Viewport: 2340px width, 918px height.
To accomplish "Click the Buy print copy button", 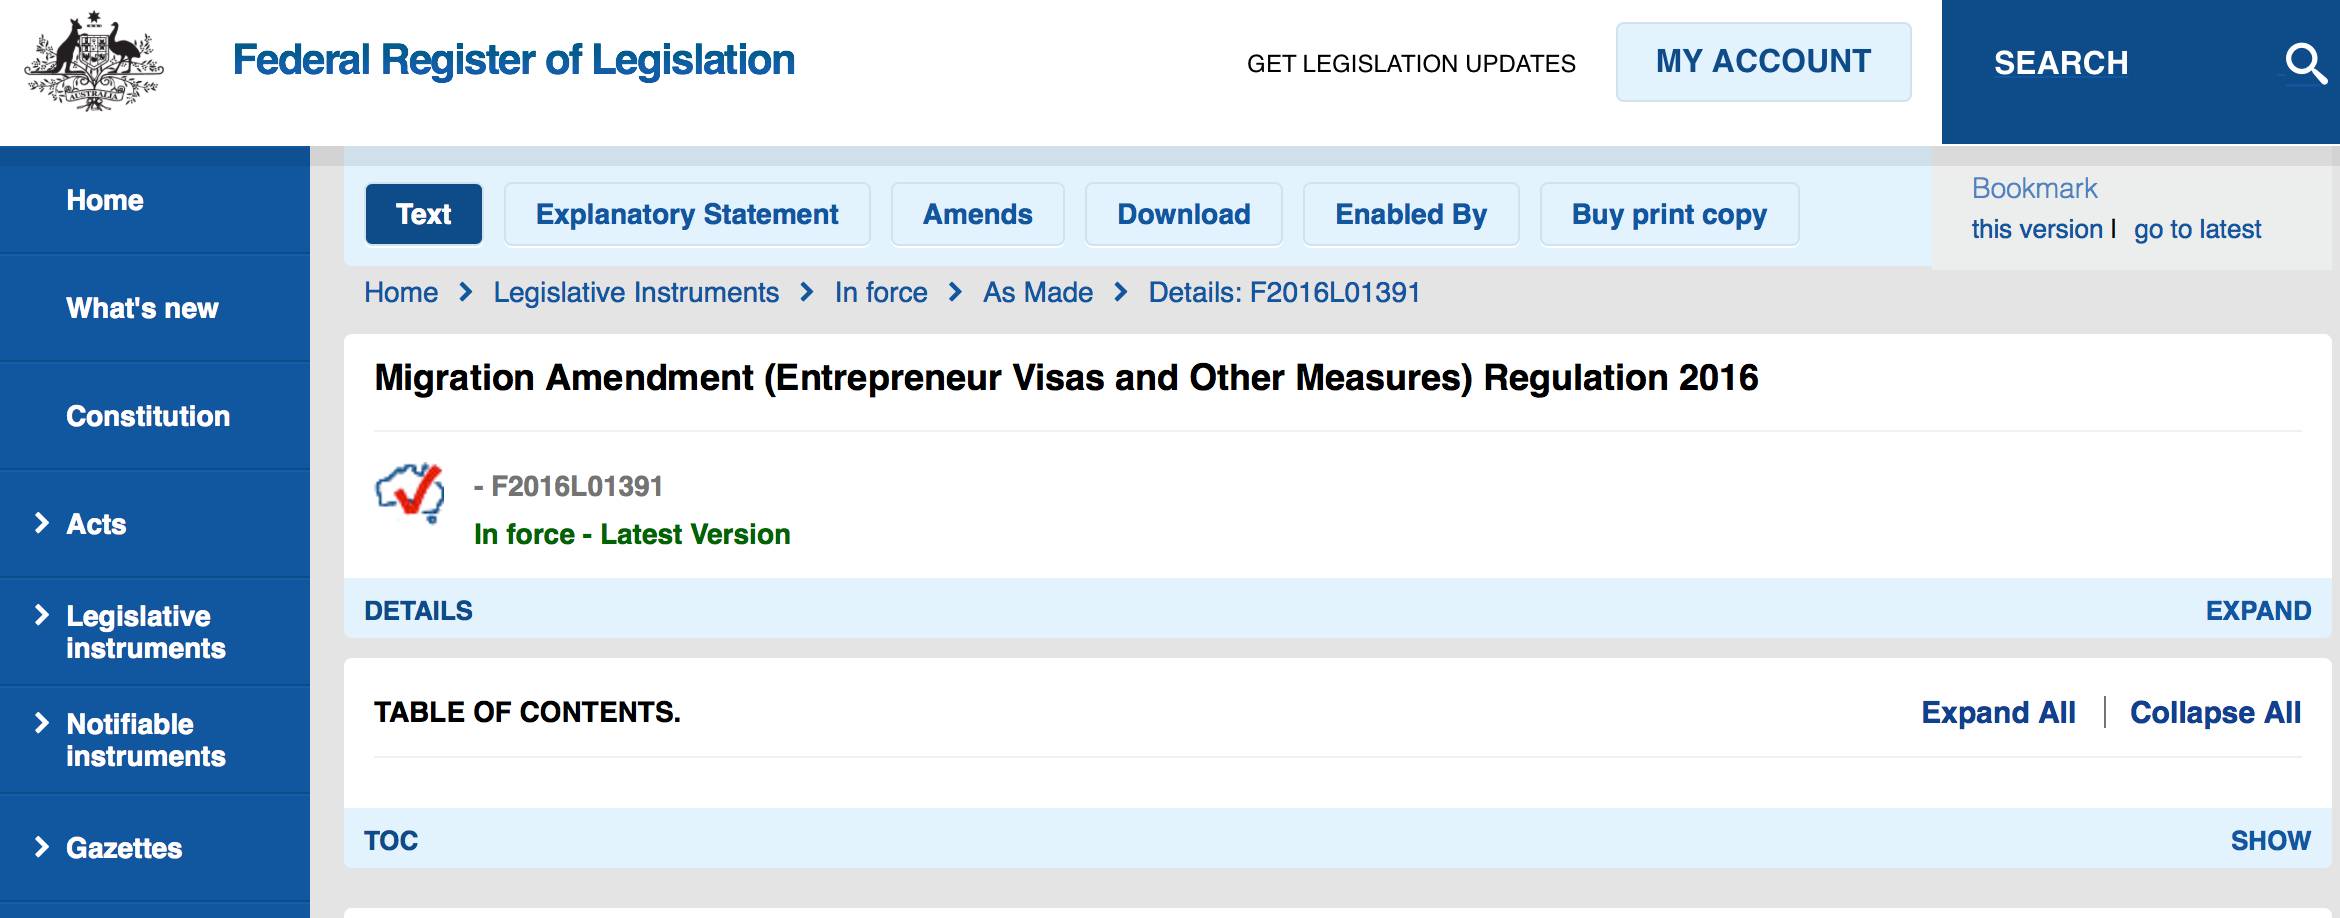I will point(1669,214).
